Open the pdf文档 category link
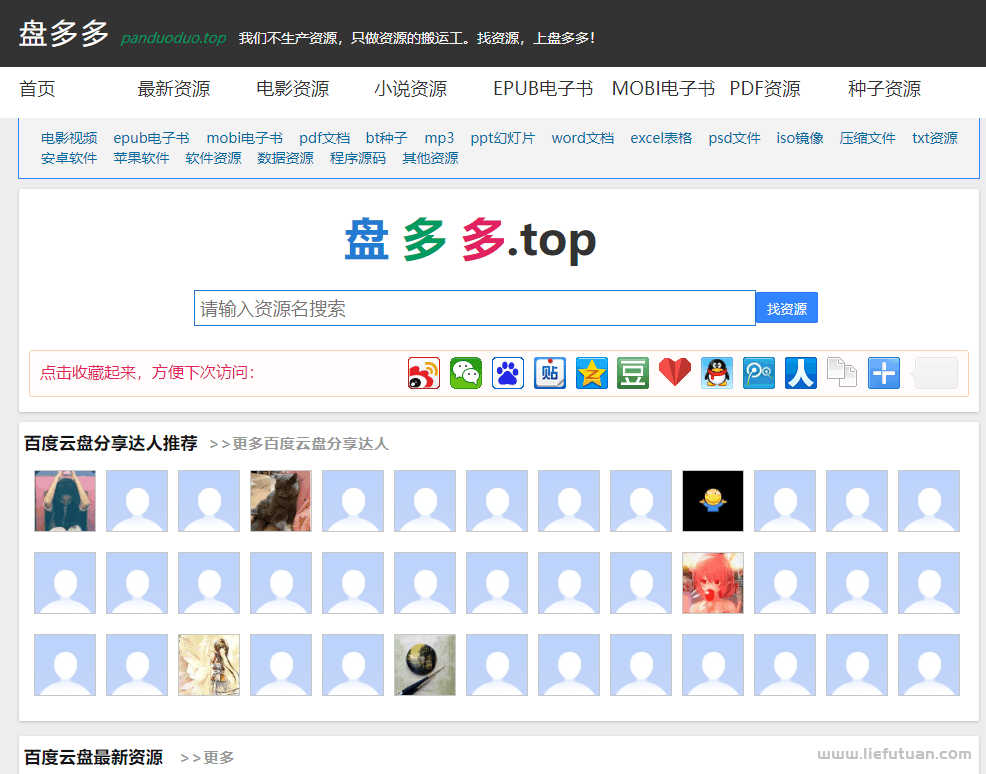The image size is (986, 774). pos(324,138)
